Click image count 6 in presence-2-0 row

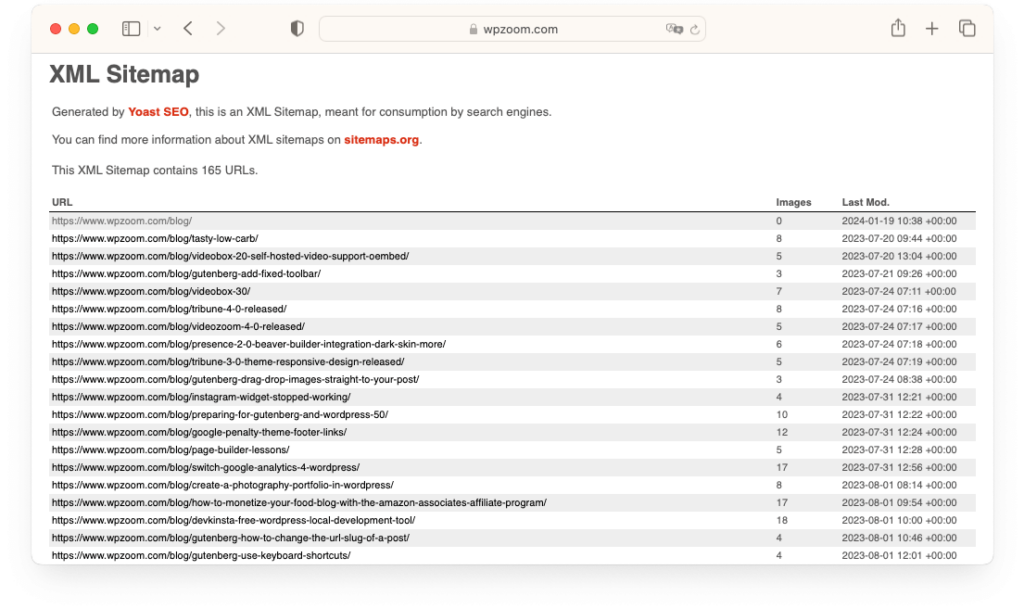click(x=779, y=344)
